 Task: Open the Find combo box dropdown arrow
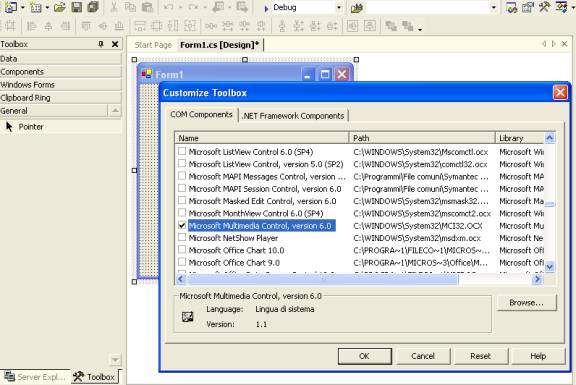tap(494, 7)
